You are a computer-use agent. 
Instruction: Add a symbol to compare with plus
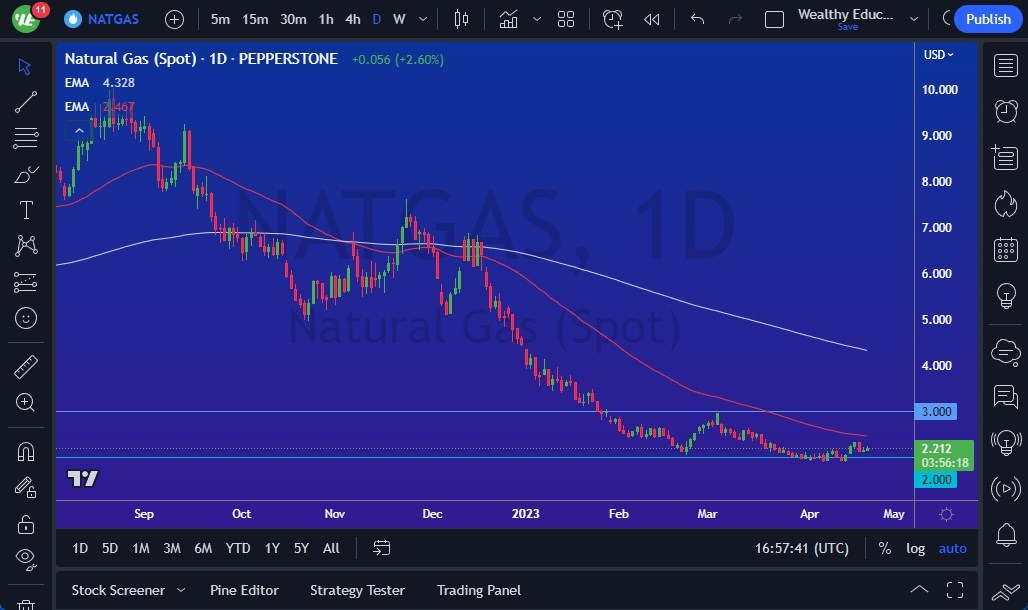[x=174, y=20]
